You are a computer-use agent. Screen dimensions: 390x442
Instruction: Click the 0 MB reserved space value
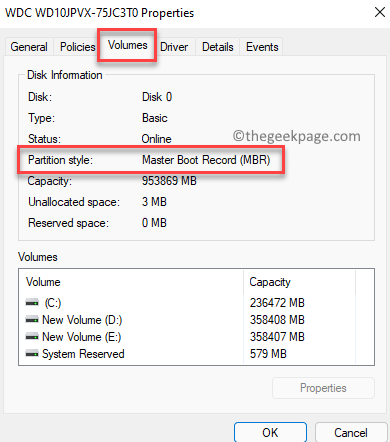tap(154, 223)
